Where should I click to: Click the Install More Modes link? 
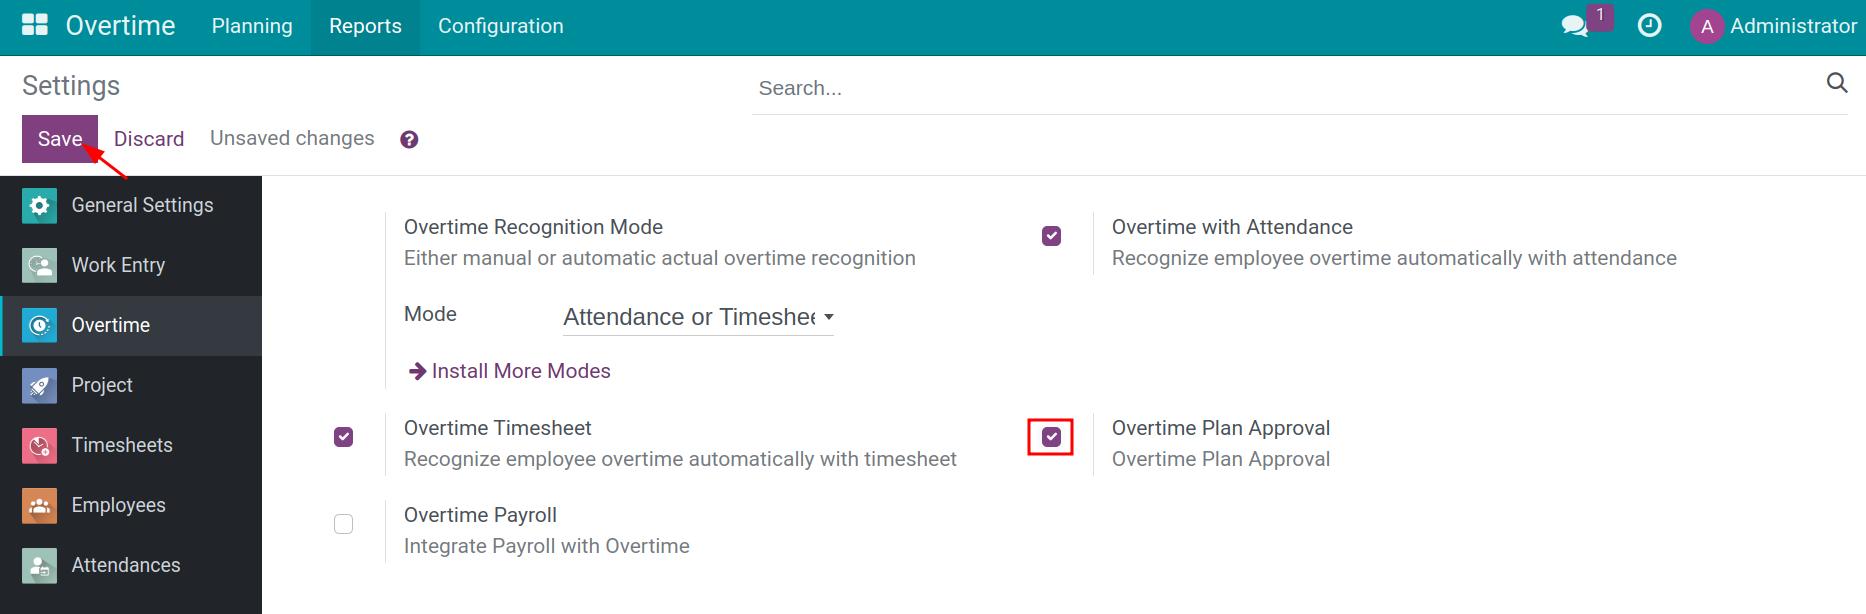pyautogui.click(x=520, y=370)
